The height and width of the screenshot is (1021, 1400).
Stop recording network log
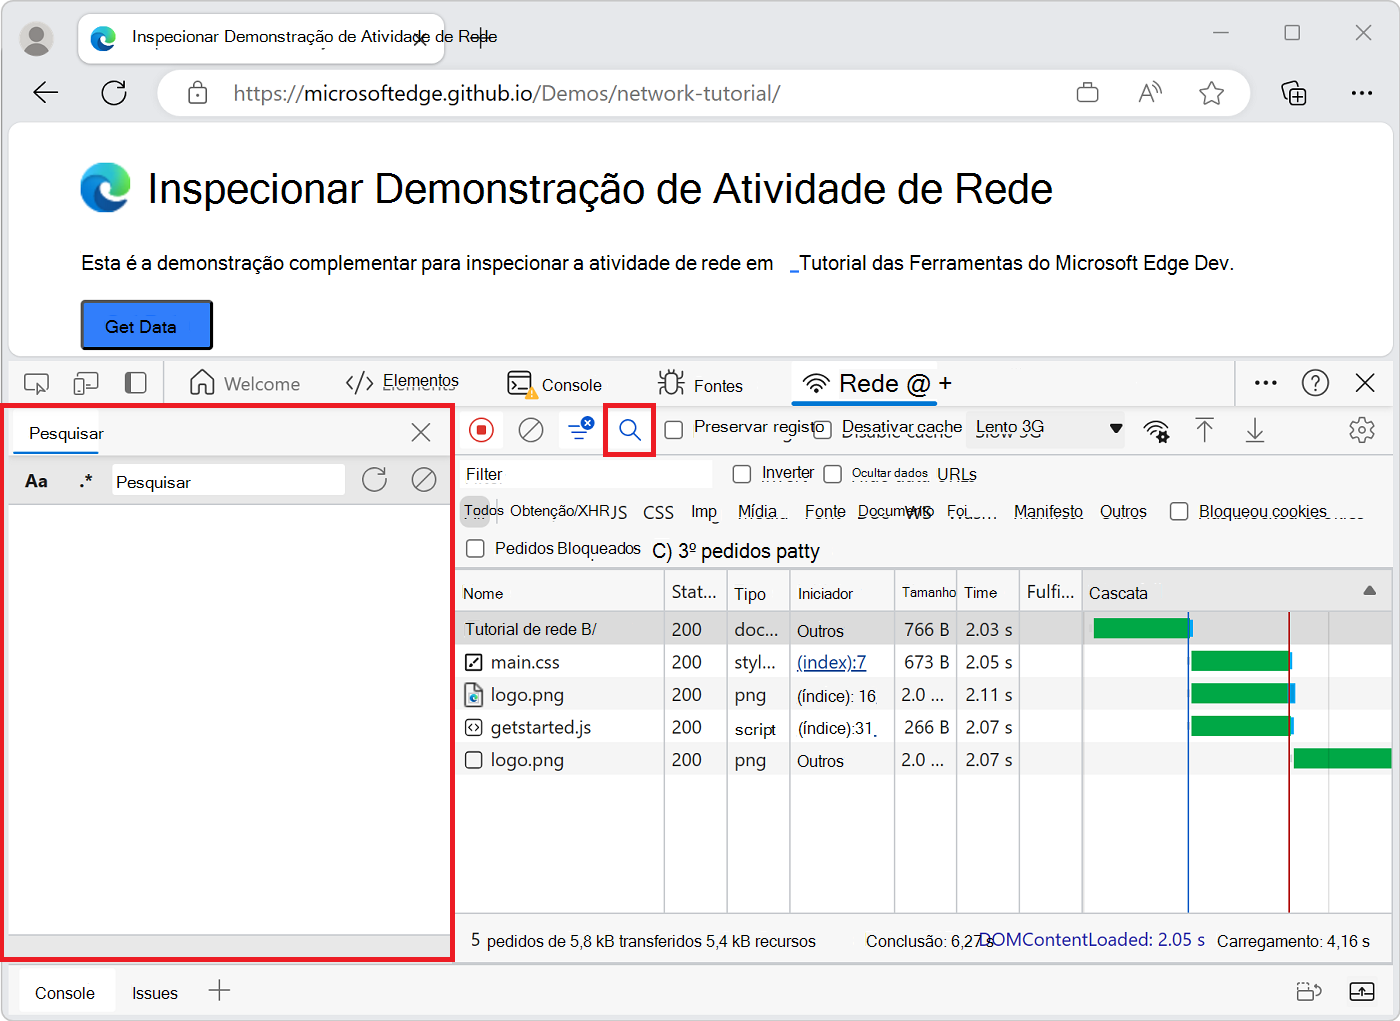pyautogui.click(x=482, y=430)
